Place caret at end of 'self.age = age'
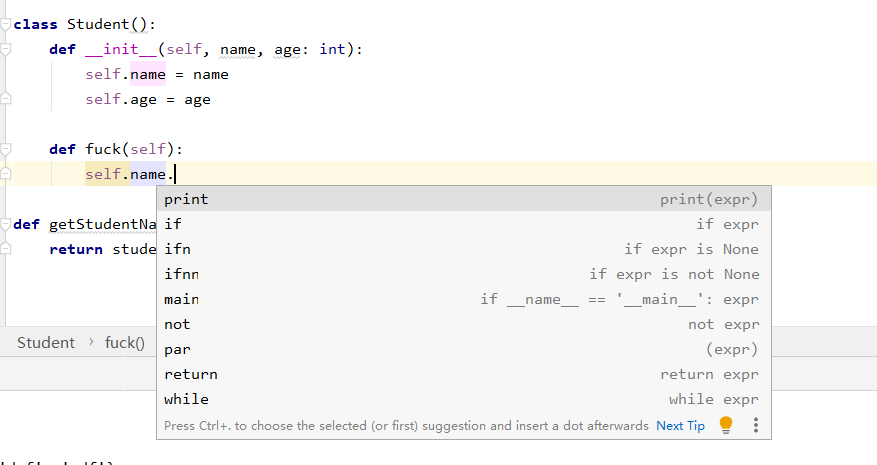The image size is (877, 465). 211,99
